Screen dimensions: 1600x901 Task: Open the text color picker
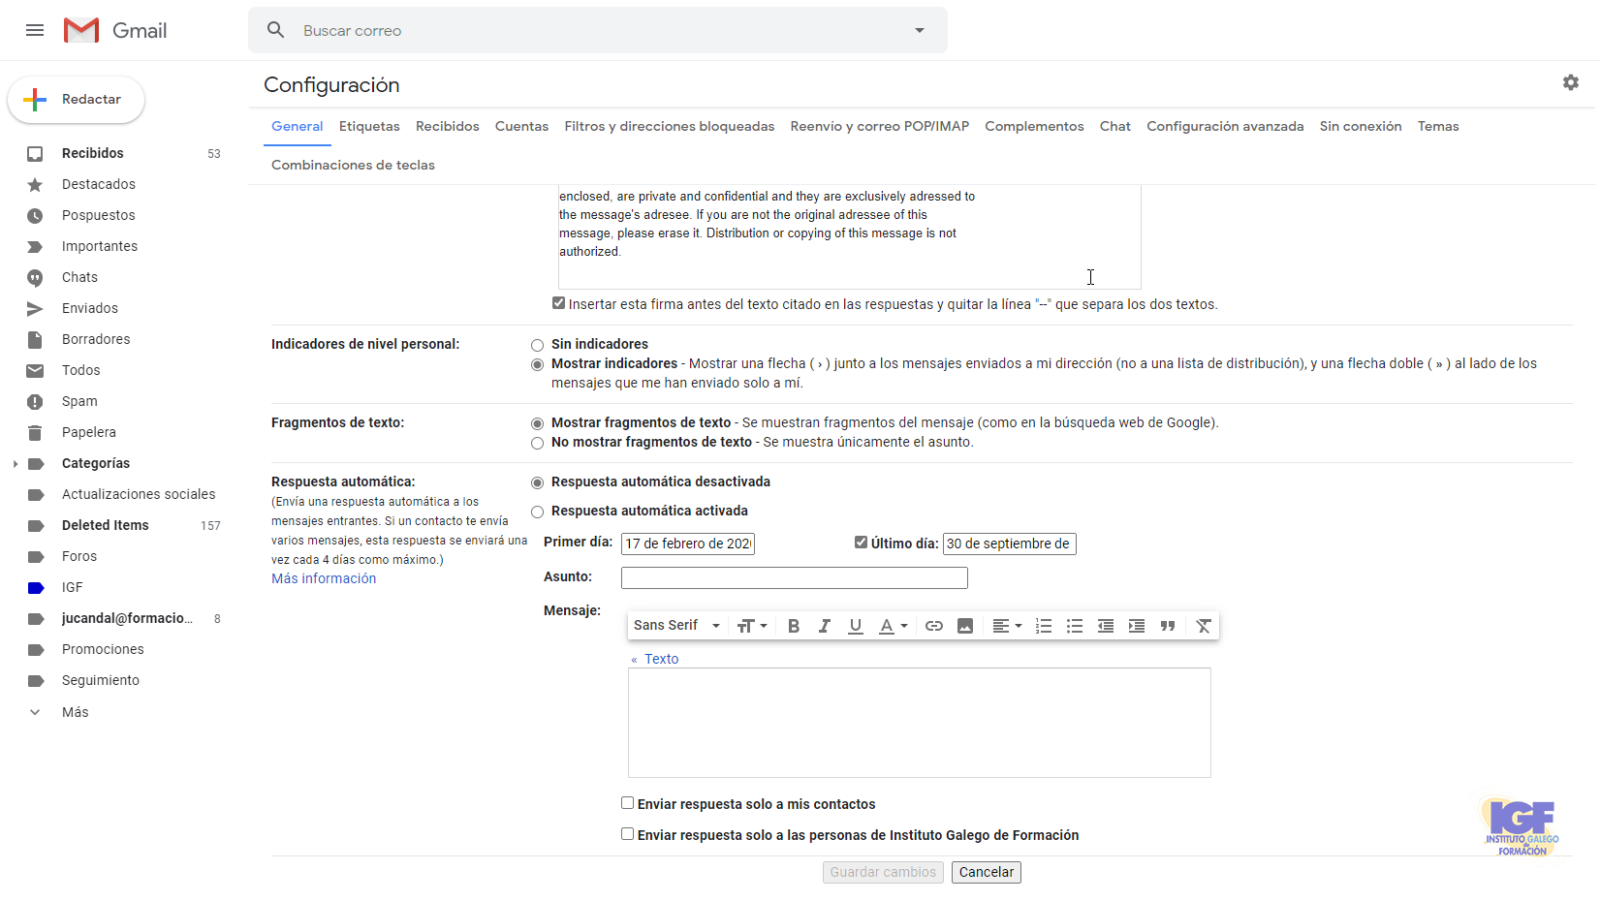(x=892, y=626)
